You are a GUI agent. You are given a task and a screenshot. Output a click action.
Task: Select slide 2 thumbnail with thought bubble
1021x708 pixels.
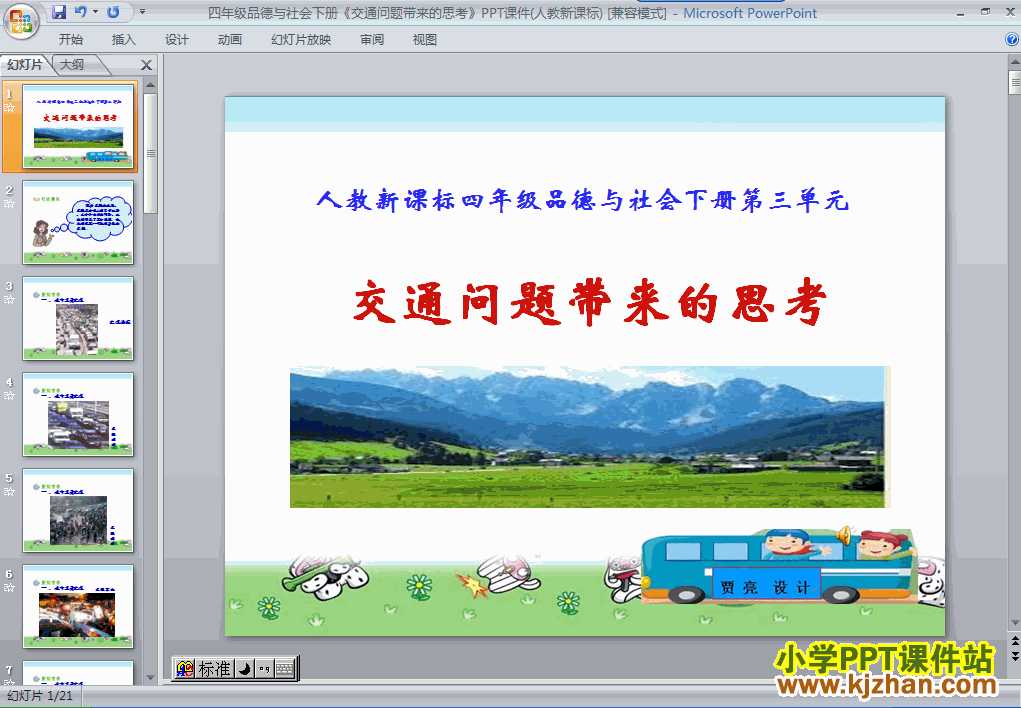[x=78, y=222]
